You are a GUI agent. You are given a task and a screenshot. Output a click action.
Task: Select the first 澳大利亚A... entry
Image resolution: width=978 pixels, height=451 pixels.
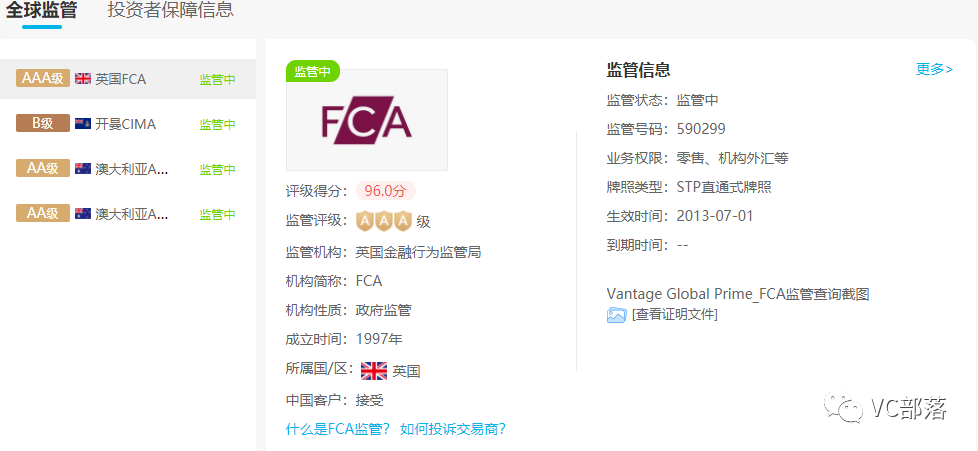pos(128,168)
